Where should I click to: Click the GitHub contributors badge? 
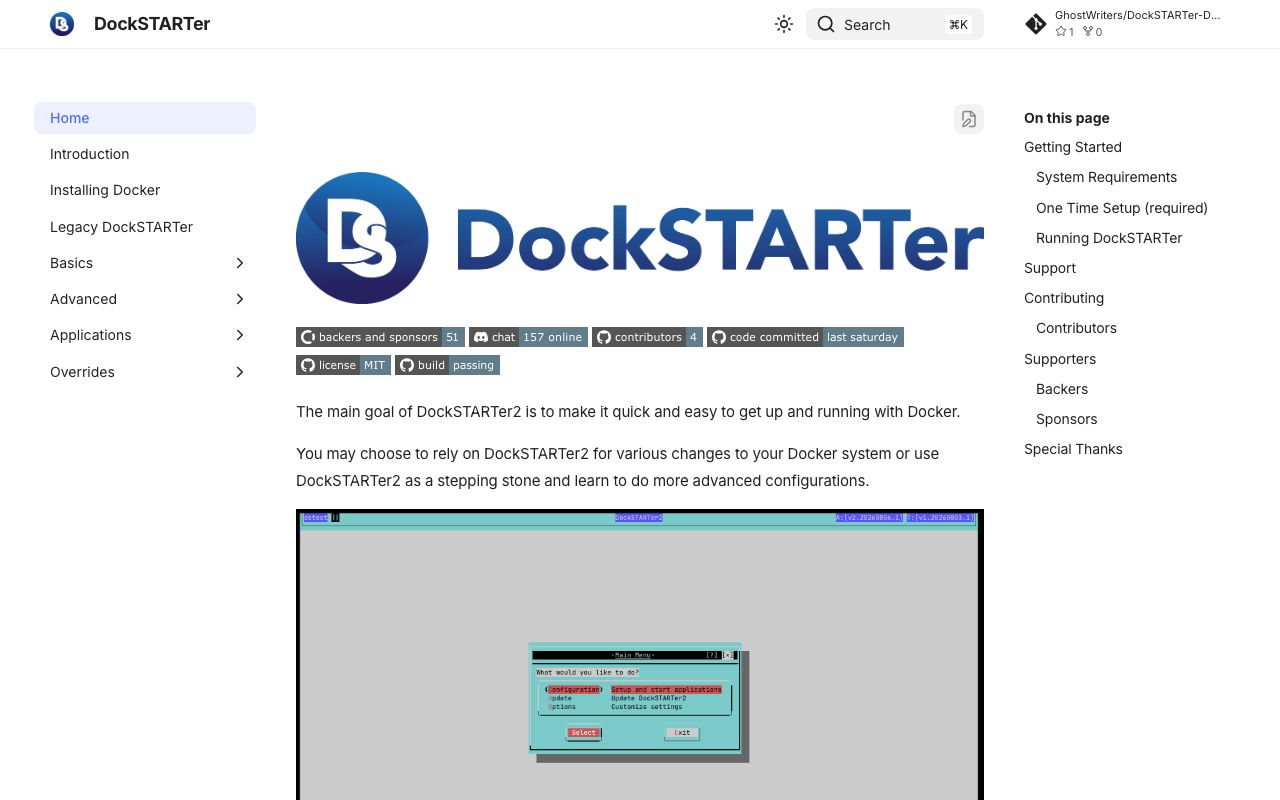[x=647, y=337]
